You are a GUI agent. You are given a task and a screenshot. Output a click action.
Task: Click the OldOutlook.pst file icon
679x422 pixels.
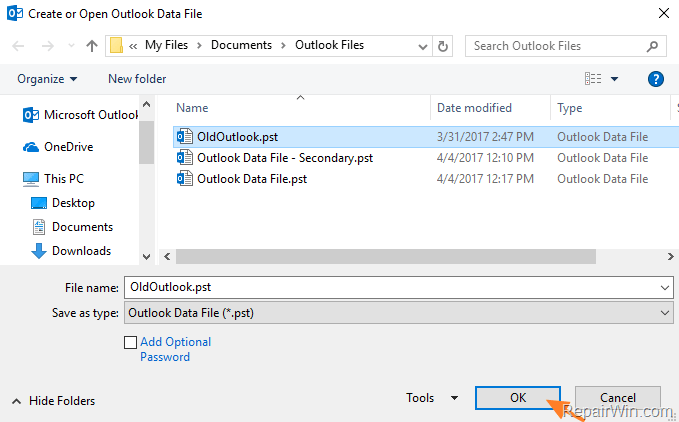click(185, 136)
